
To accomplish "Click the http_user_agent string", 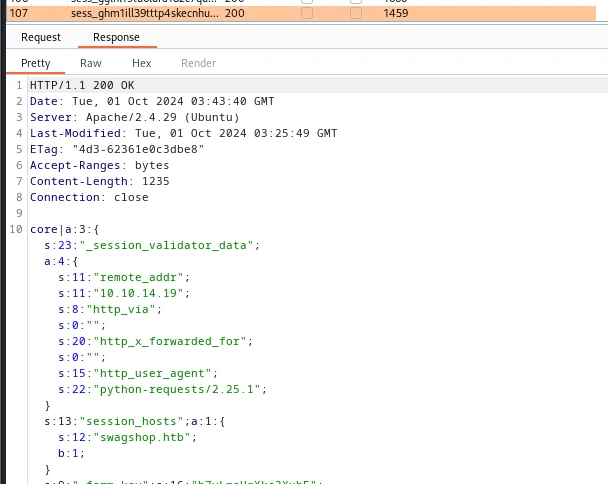I will 152,373.
